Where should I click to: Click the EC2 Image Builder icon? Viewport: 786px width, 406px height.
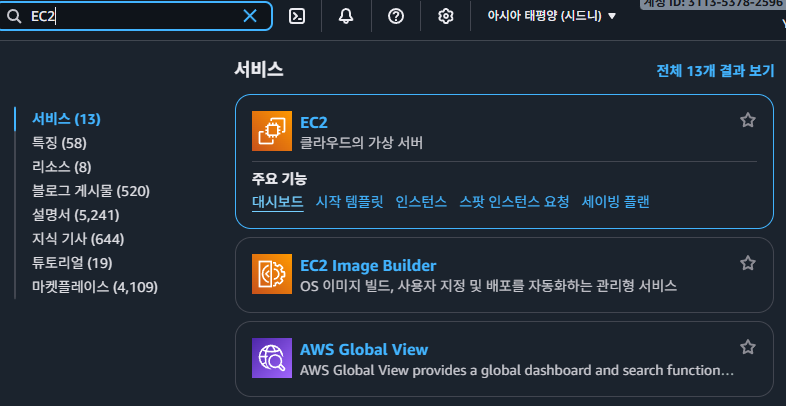[x=272, y=274]
